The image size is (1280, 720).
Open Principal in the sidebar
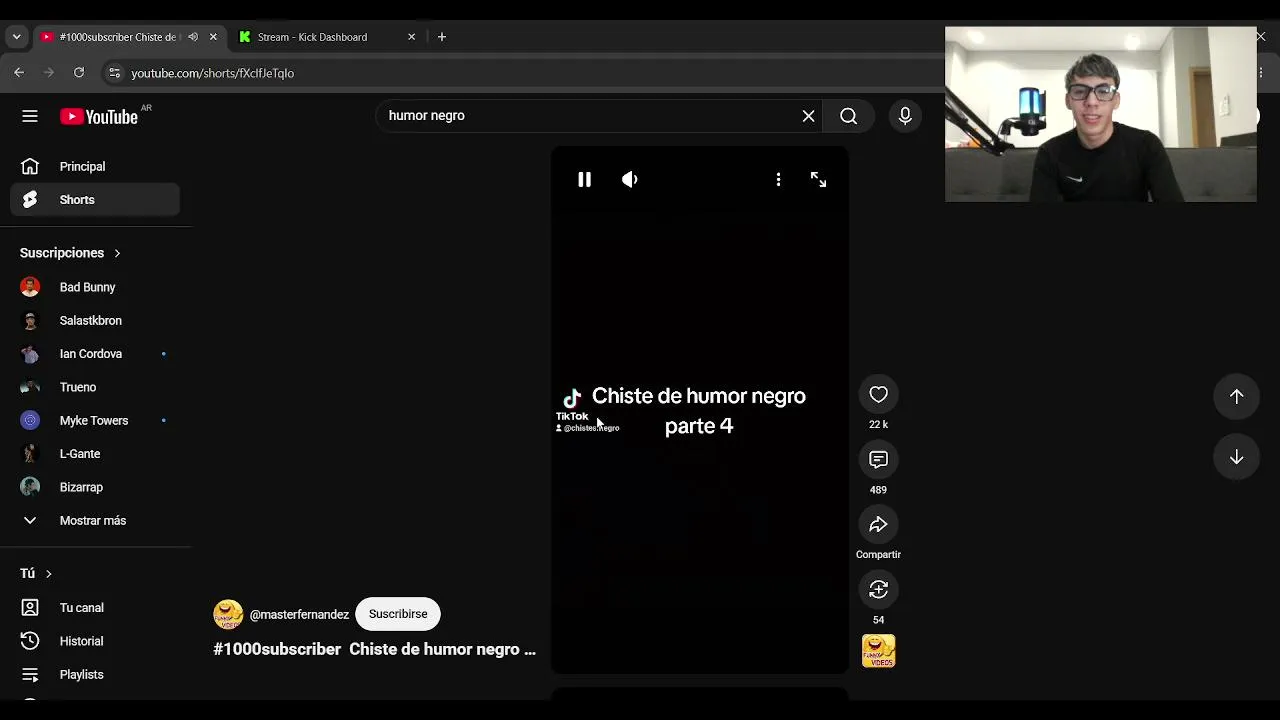pyautogui.click(x=95, y=167)
